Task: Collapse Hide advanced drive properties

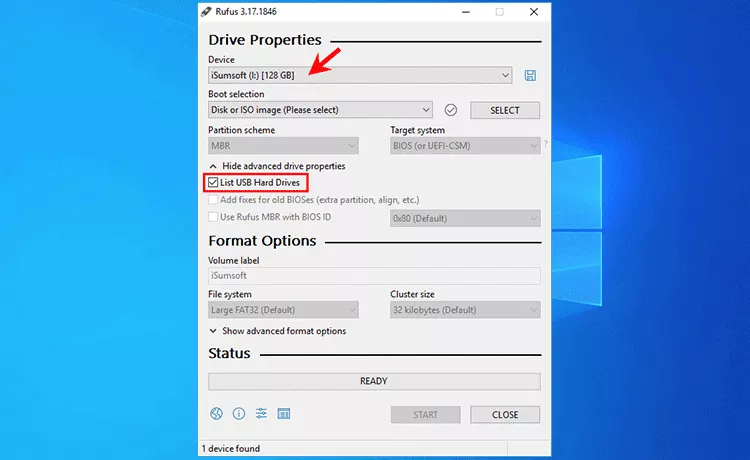Action: pos(277,166)
